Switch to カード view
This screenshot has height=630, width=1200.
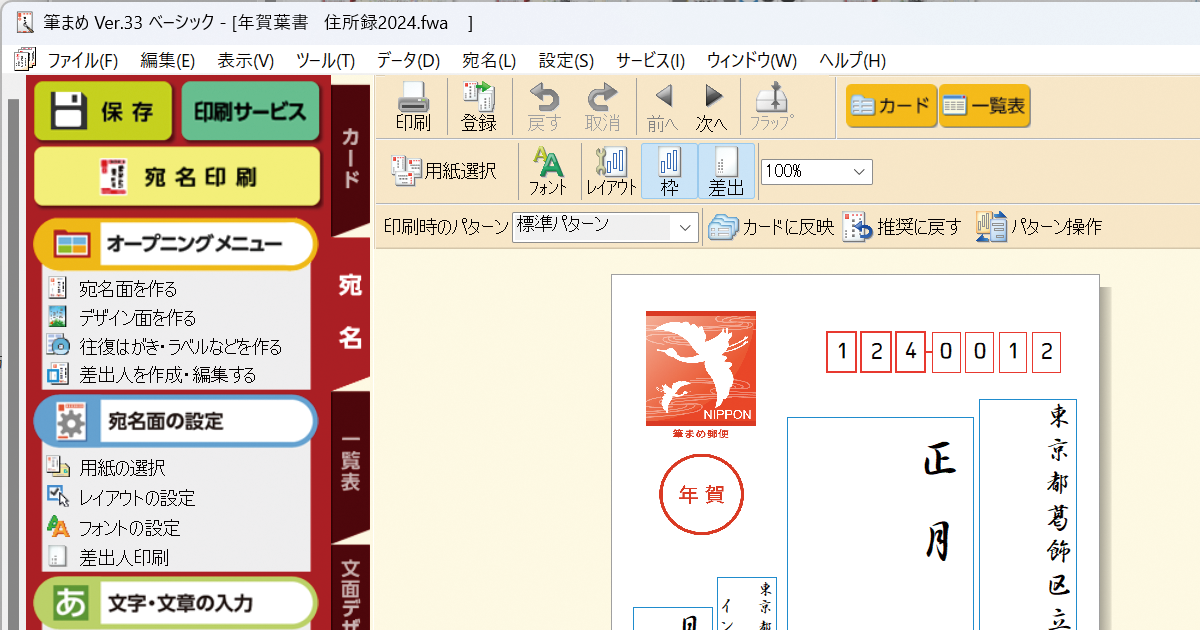[891, 106]
